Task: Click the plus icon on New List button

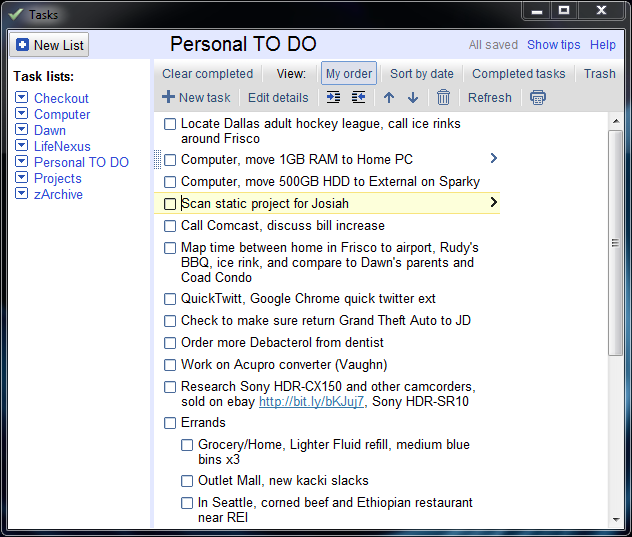Action: pyautogui.click(x=23, y=44)
